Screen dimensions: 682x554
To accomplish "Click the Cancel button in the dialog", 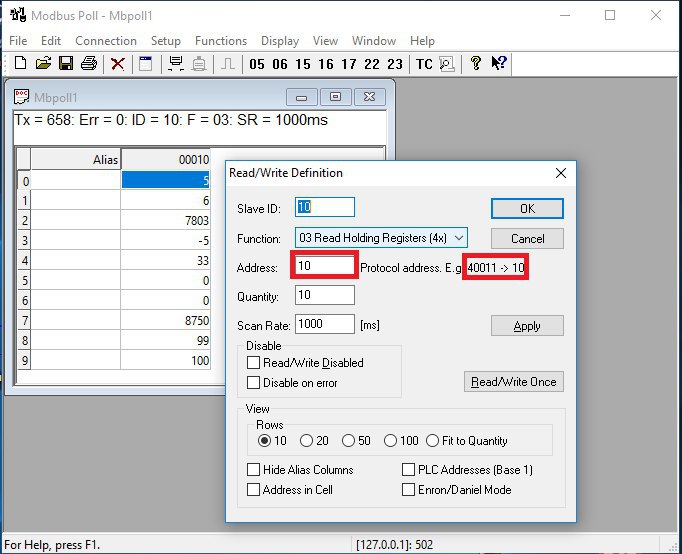I will click(527, 239).
